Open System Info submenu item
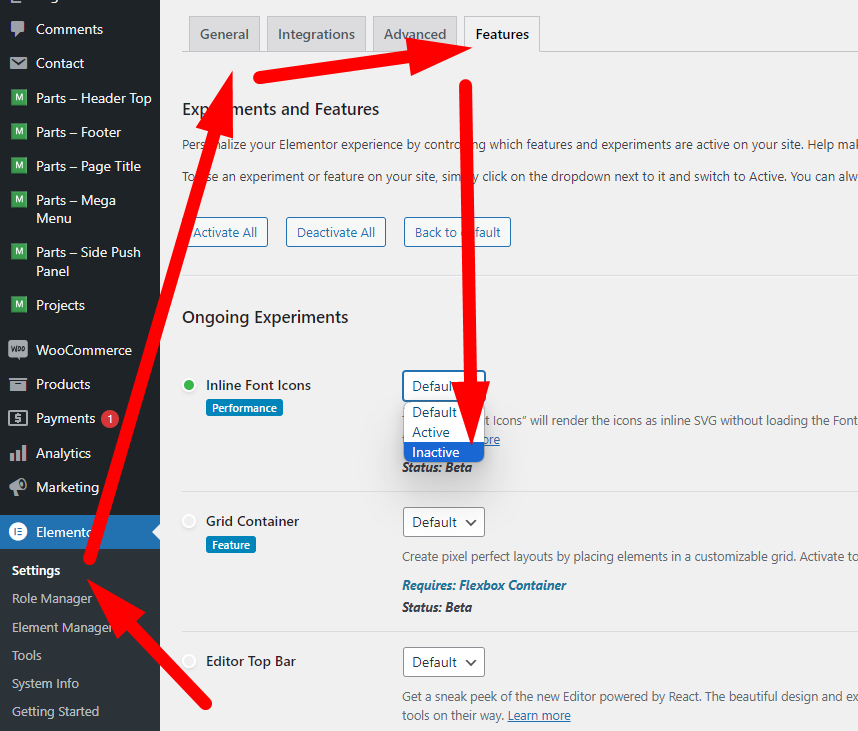This screenshot has width=858, height=731. pyautogui.click(x=45, y=683)
